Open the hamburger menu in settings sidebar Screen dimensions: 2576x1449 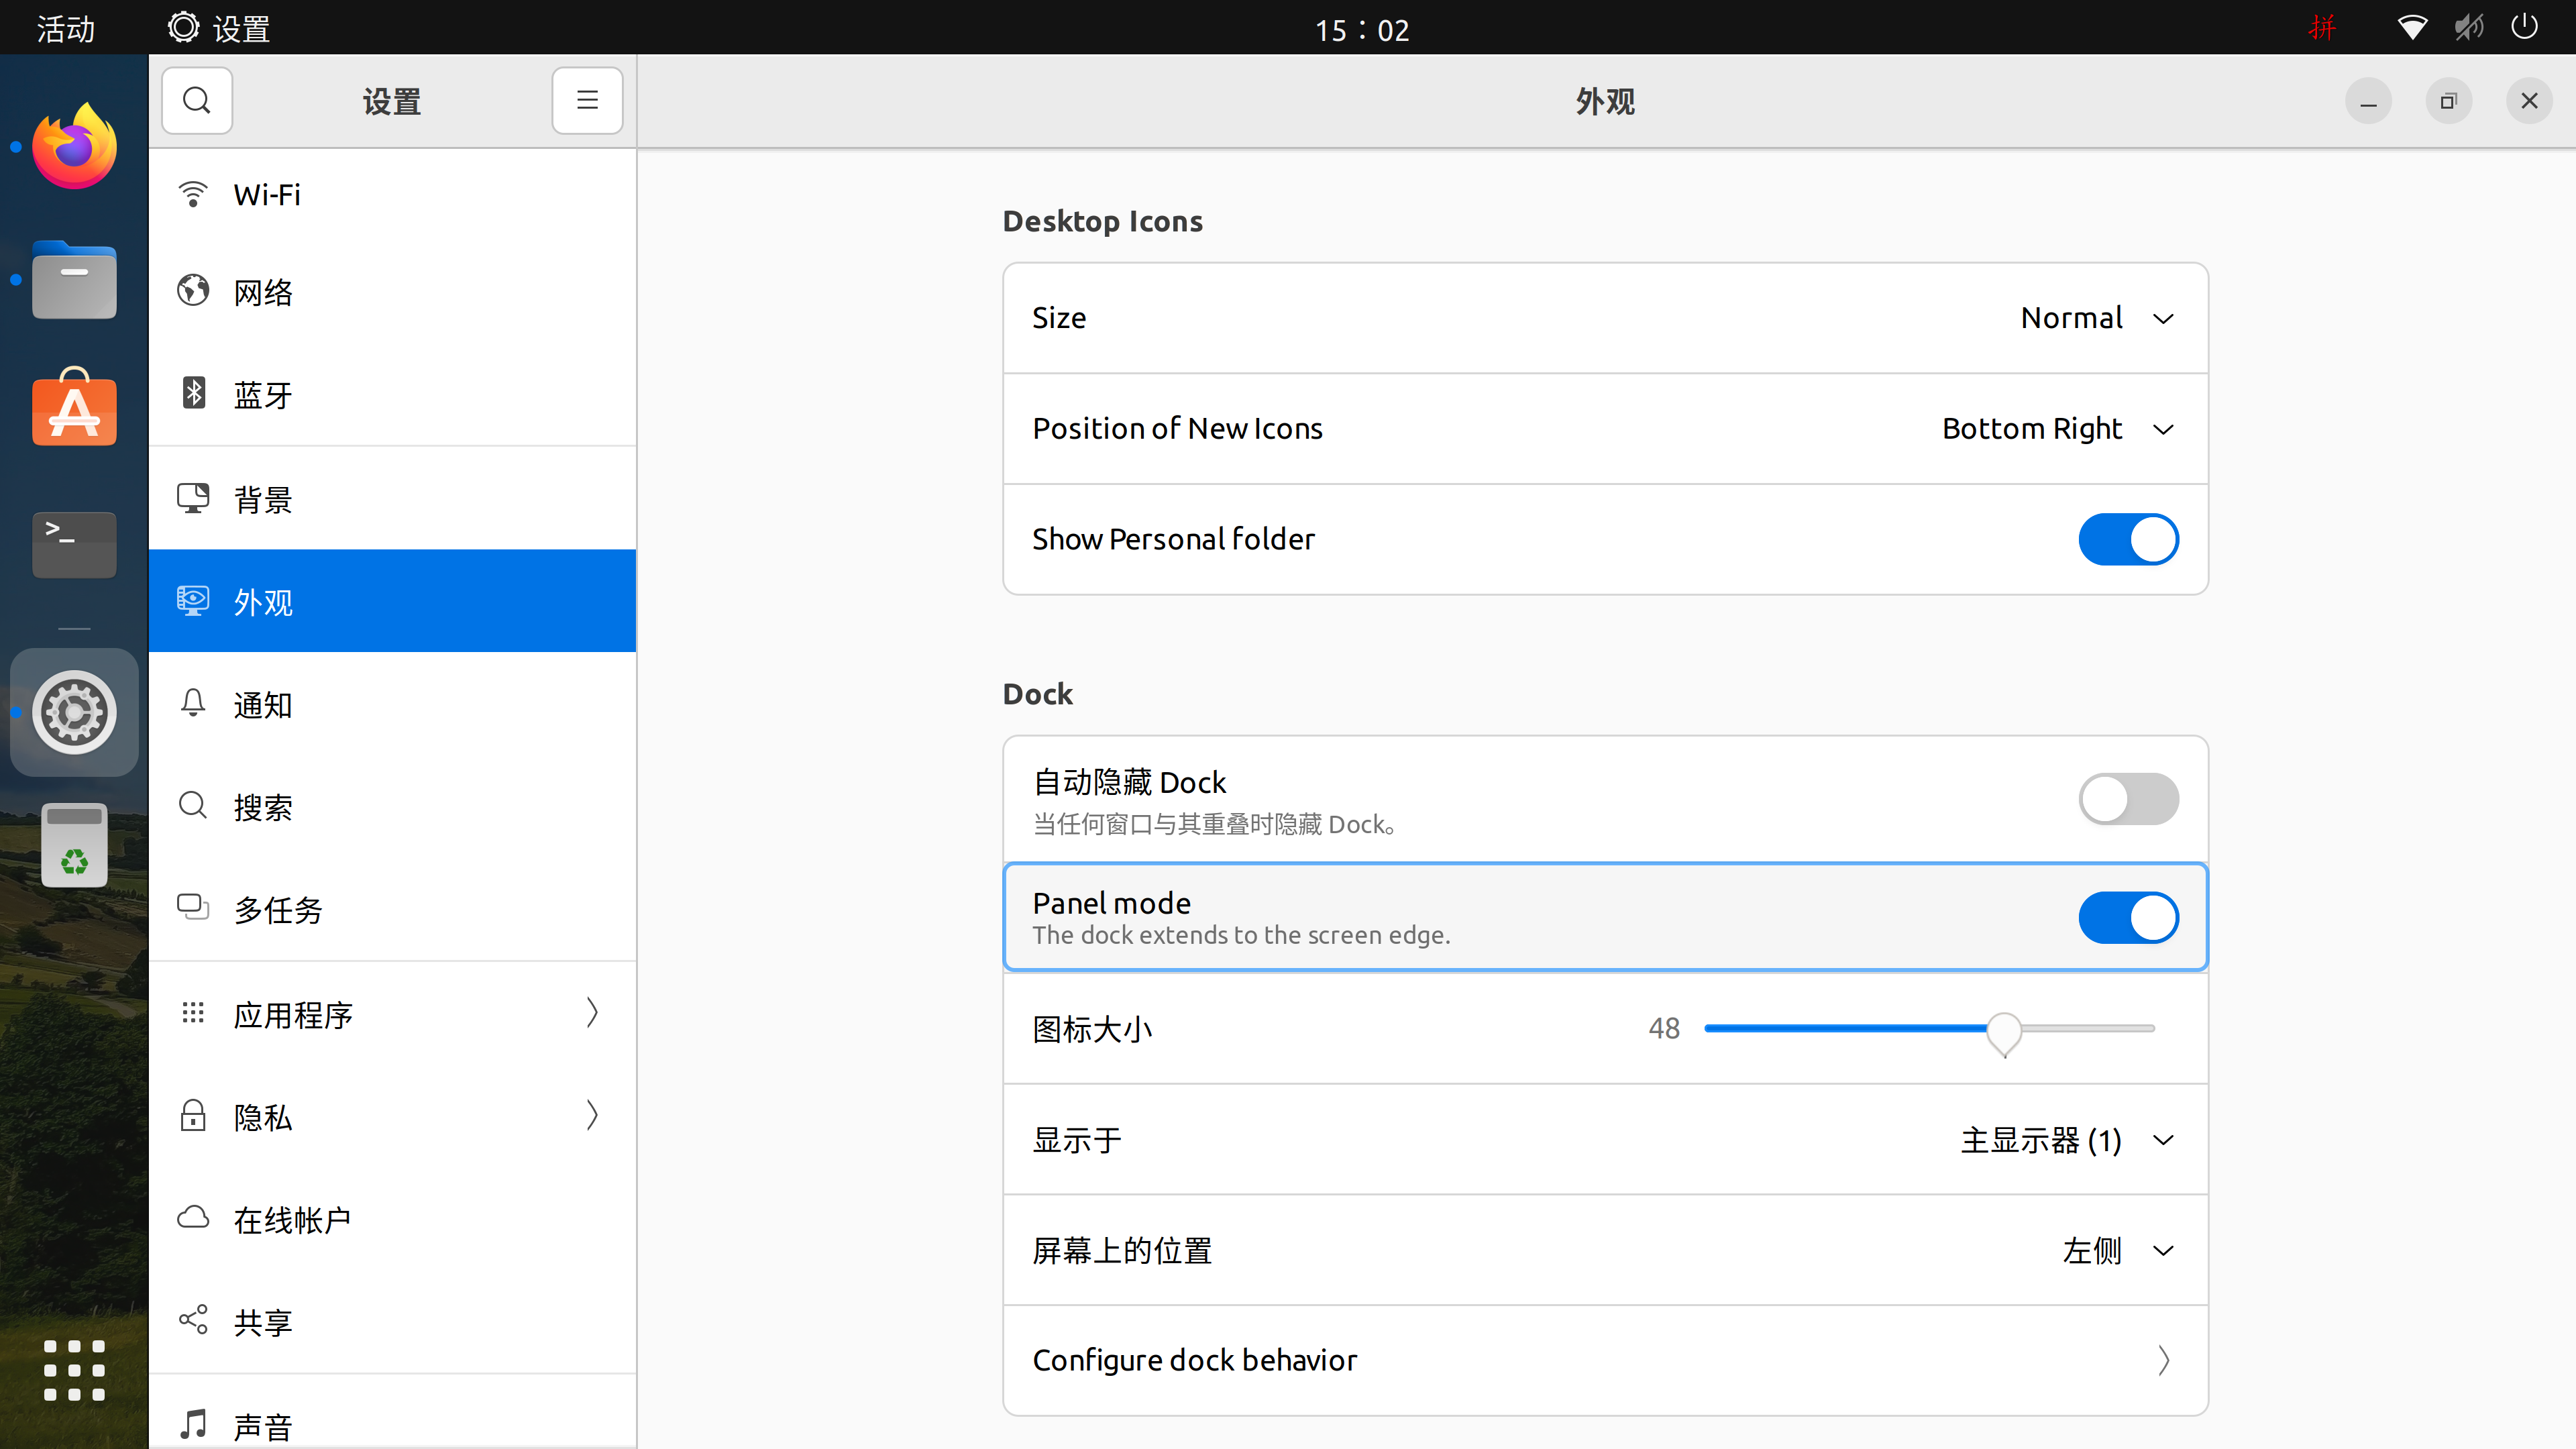pos(587,101)
